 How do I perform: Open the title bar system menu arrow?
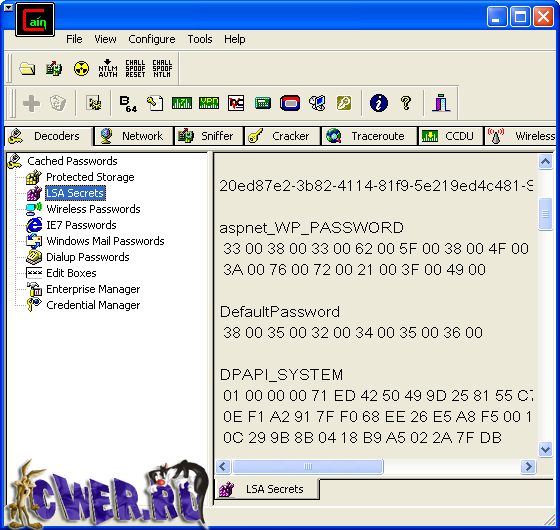tap(8, 7)
